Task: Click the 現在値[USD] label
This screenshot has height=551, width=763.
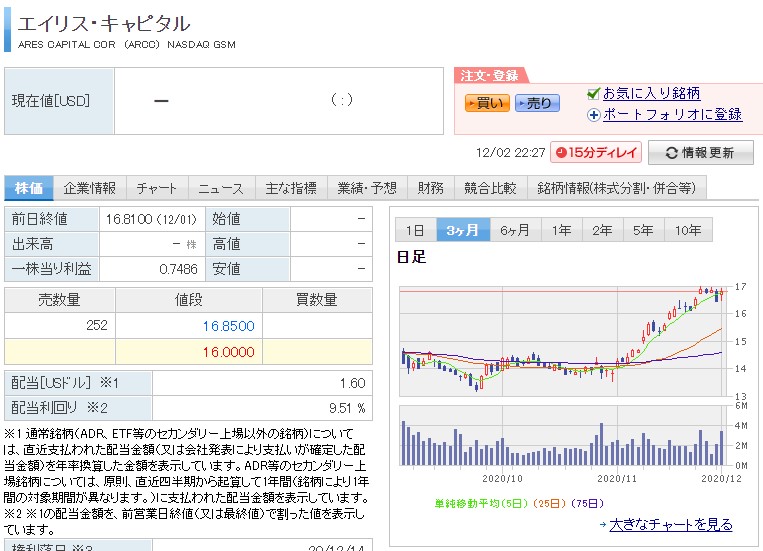Action: tap(51, 101)
